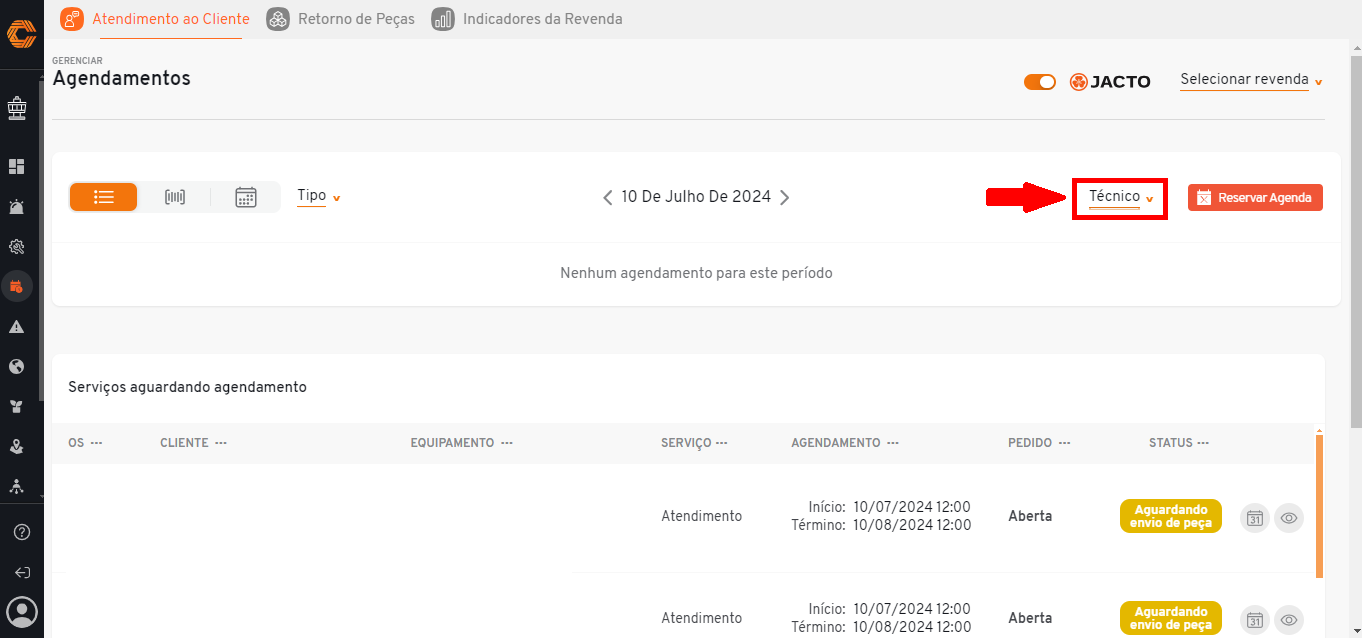Open PEDIDO column header options
Viewport: 1362px width, 638px height.
(x=1064, y=443)
